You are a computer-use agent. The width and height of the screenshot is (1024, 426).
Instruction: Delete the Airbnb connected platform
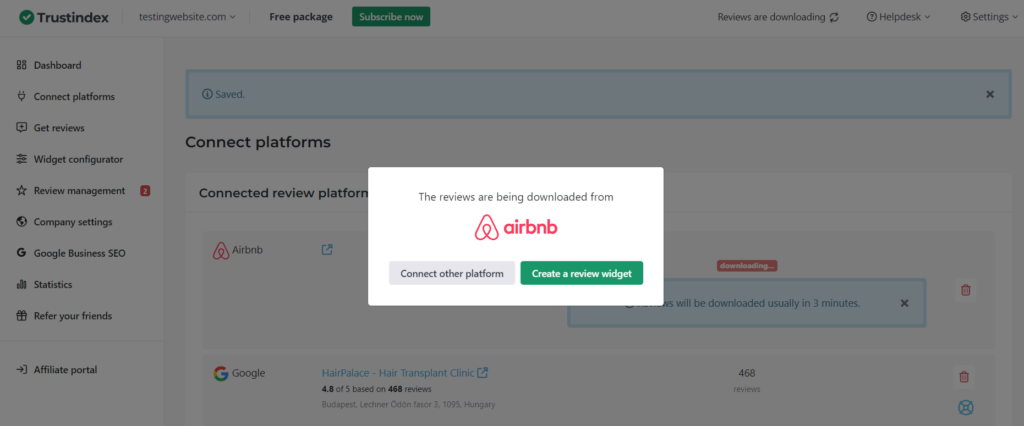click(965, 289)
